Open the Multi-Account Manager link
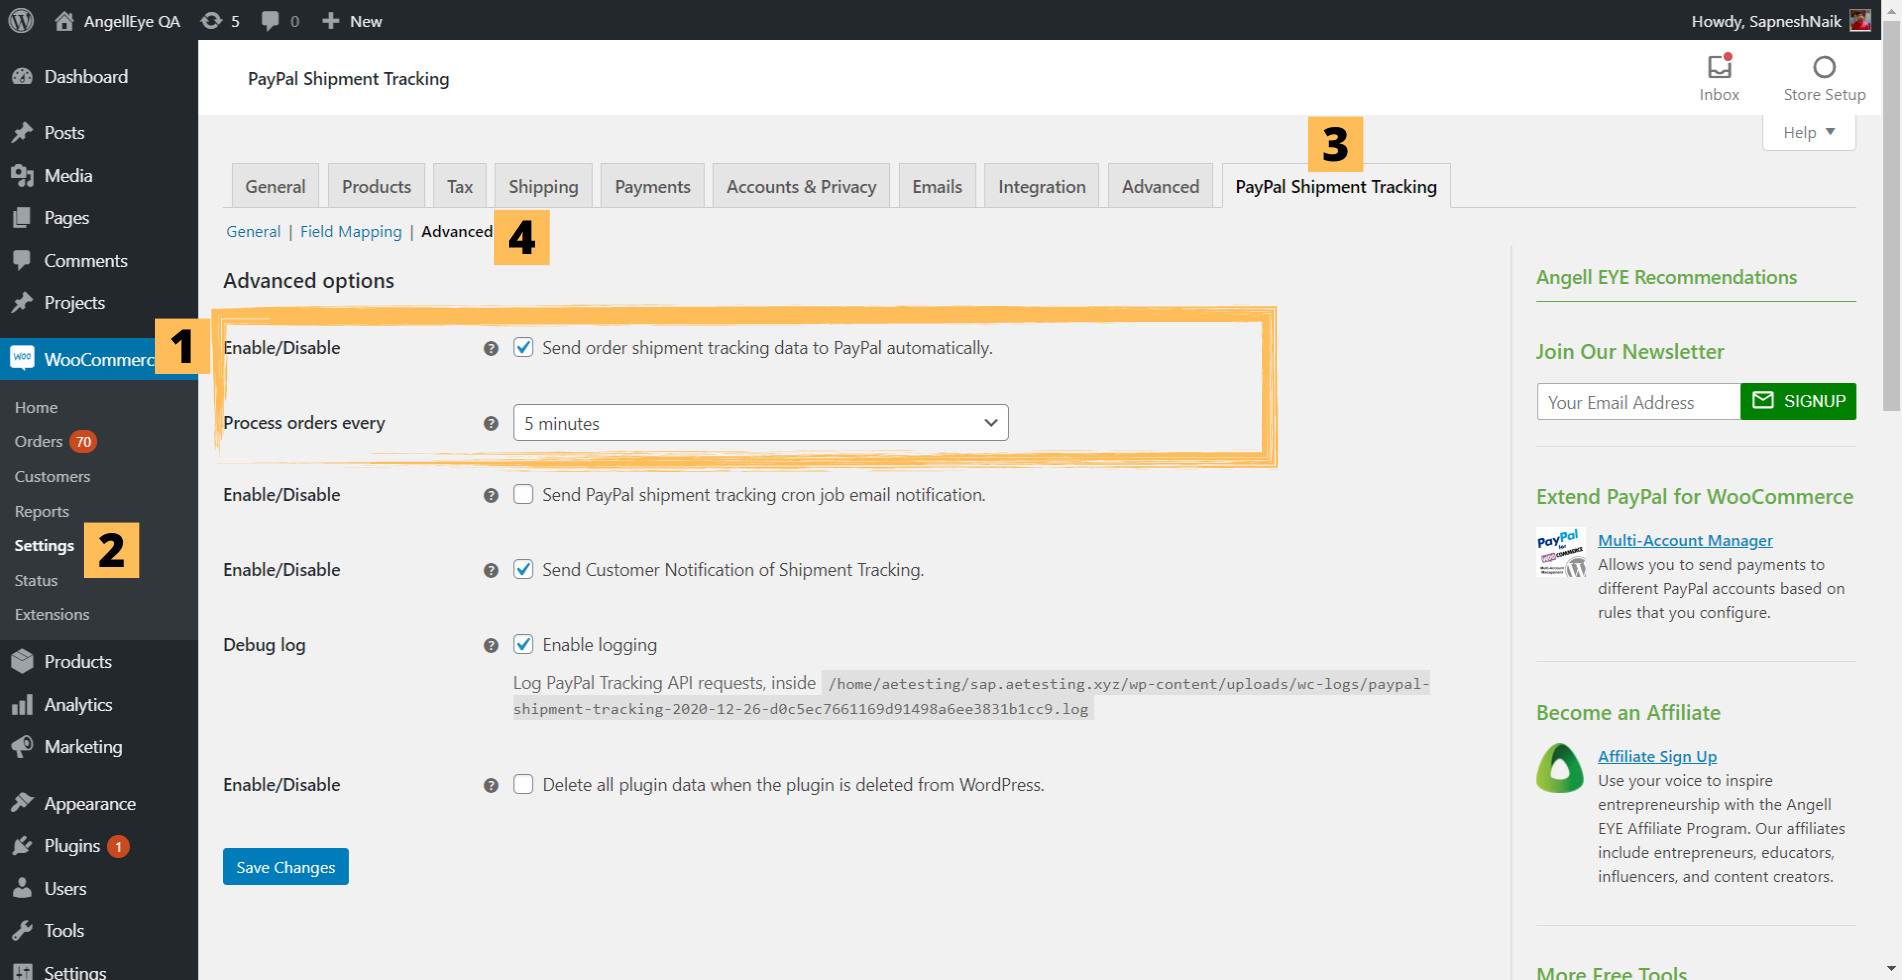Viewport: 1902px width, 980px height. click(1685, 540)
